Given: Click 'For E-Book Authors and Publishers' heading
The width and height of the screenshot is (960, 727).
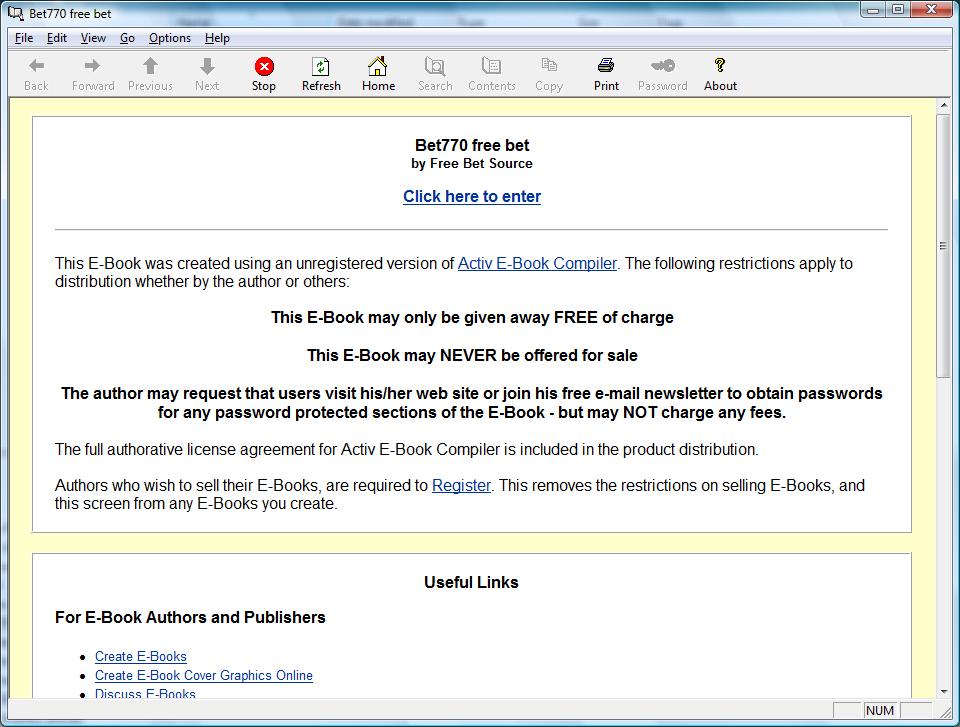Looking at the screenshot, I should pos(190,617).
